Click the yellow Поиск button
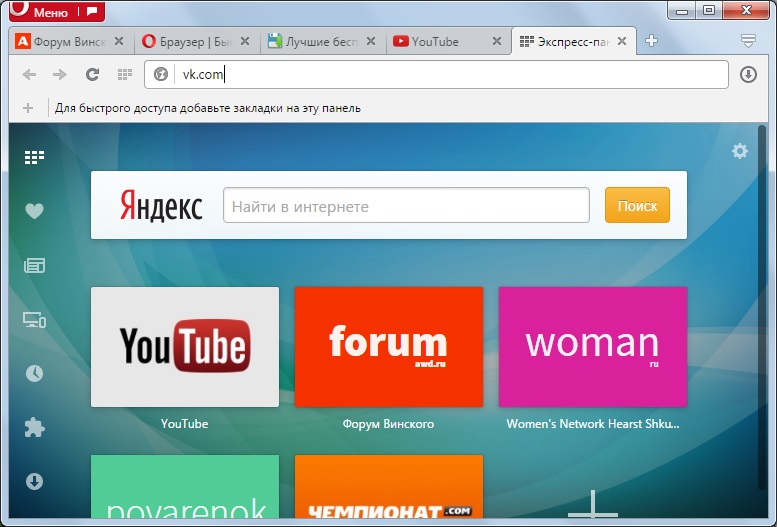The width and height of the screenshot is (777, 527). [x=637, y=205]
